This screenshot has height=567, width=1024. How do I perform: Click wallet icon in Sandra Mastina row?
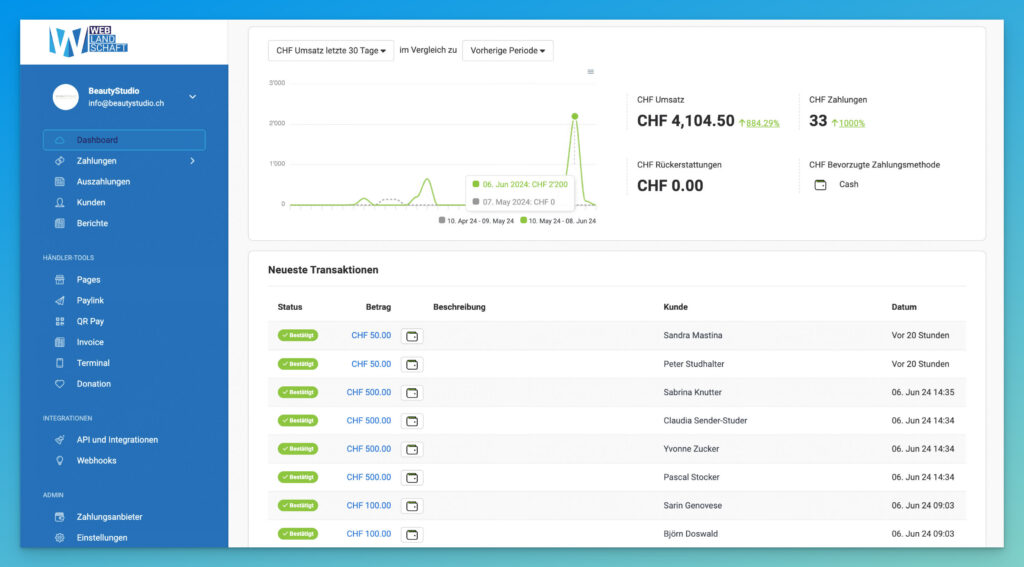pos(412,336)
